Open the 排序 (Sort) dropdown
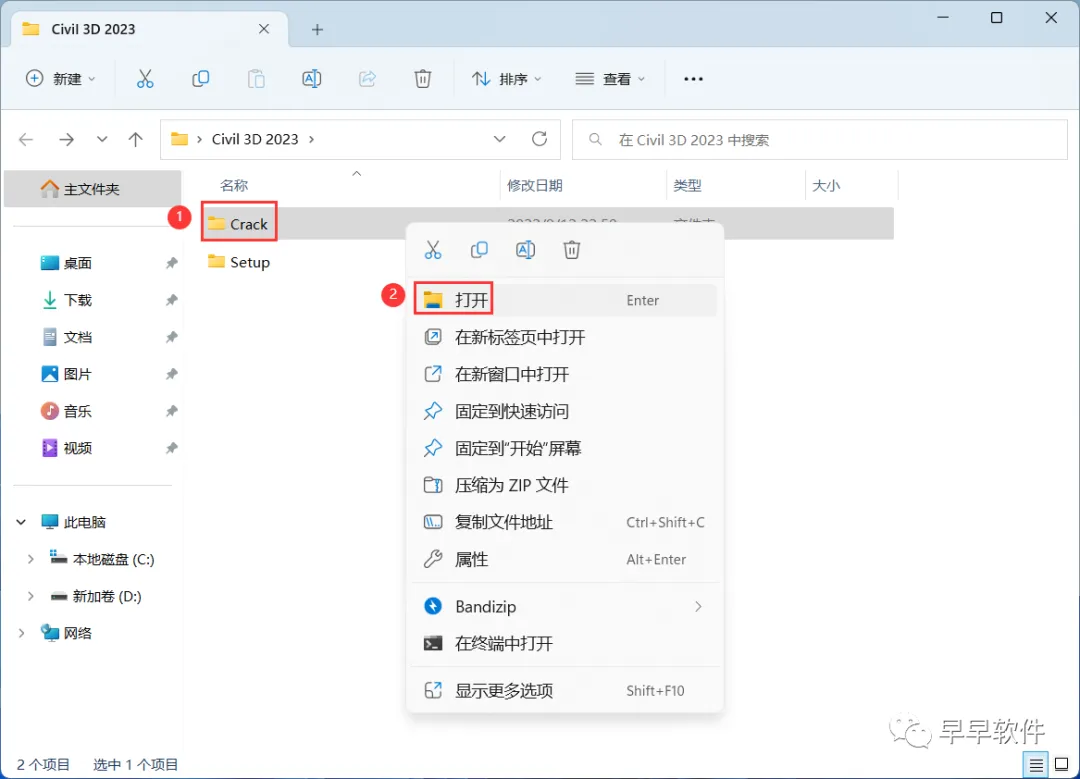Image resolution: width=1080 pixels, height=779 pixels. tap(506, 79)
